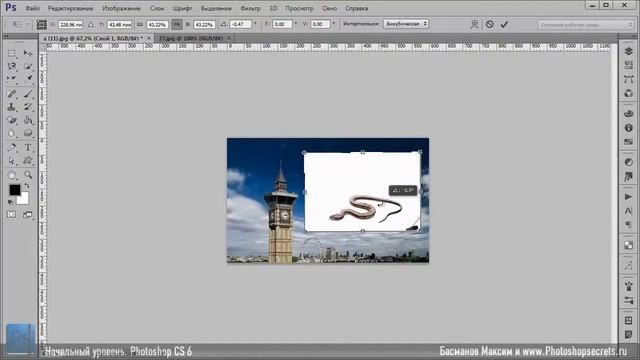Select the History Brush tool

coord(28,107)
